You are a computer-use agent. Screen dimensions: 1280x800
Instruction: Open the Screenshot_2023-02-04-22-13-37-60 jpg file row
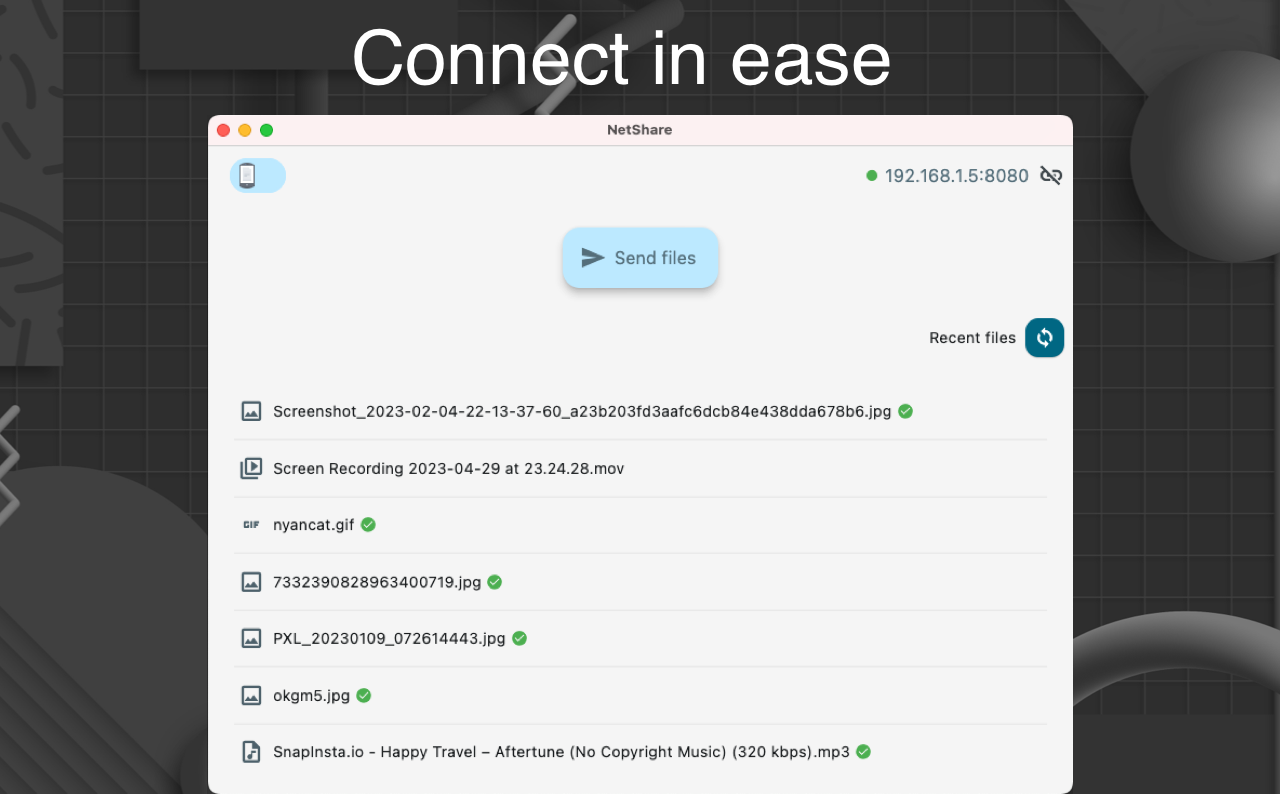pos(640,411)
